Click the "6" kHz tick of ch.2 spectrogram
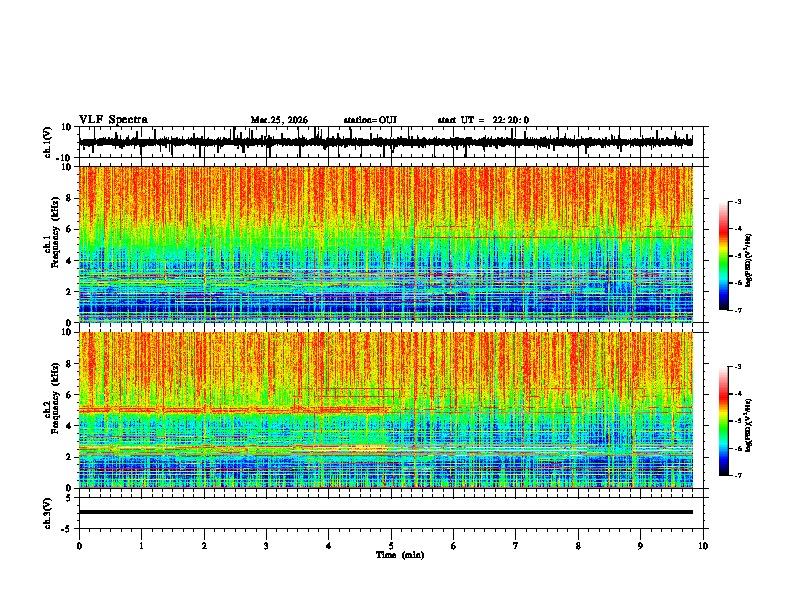Viewport: 792px width, 612px height. [69, 395]
